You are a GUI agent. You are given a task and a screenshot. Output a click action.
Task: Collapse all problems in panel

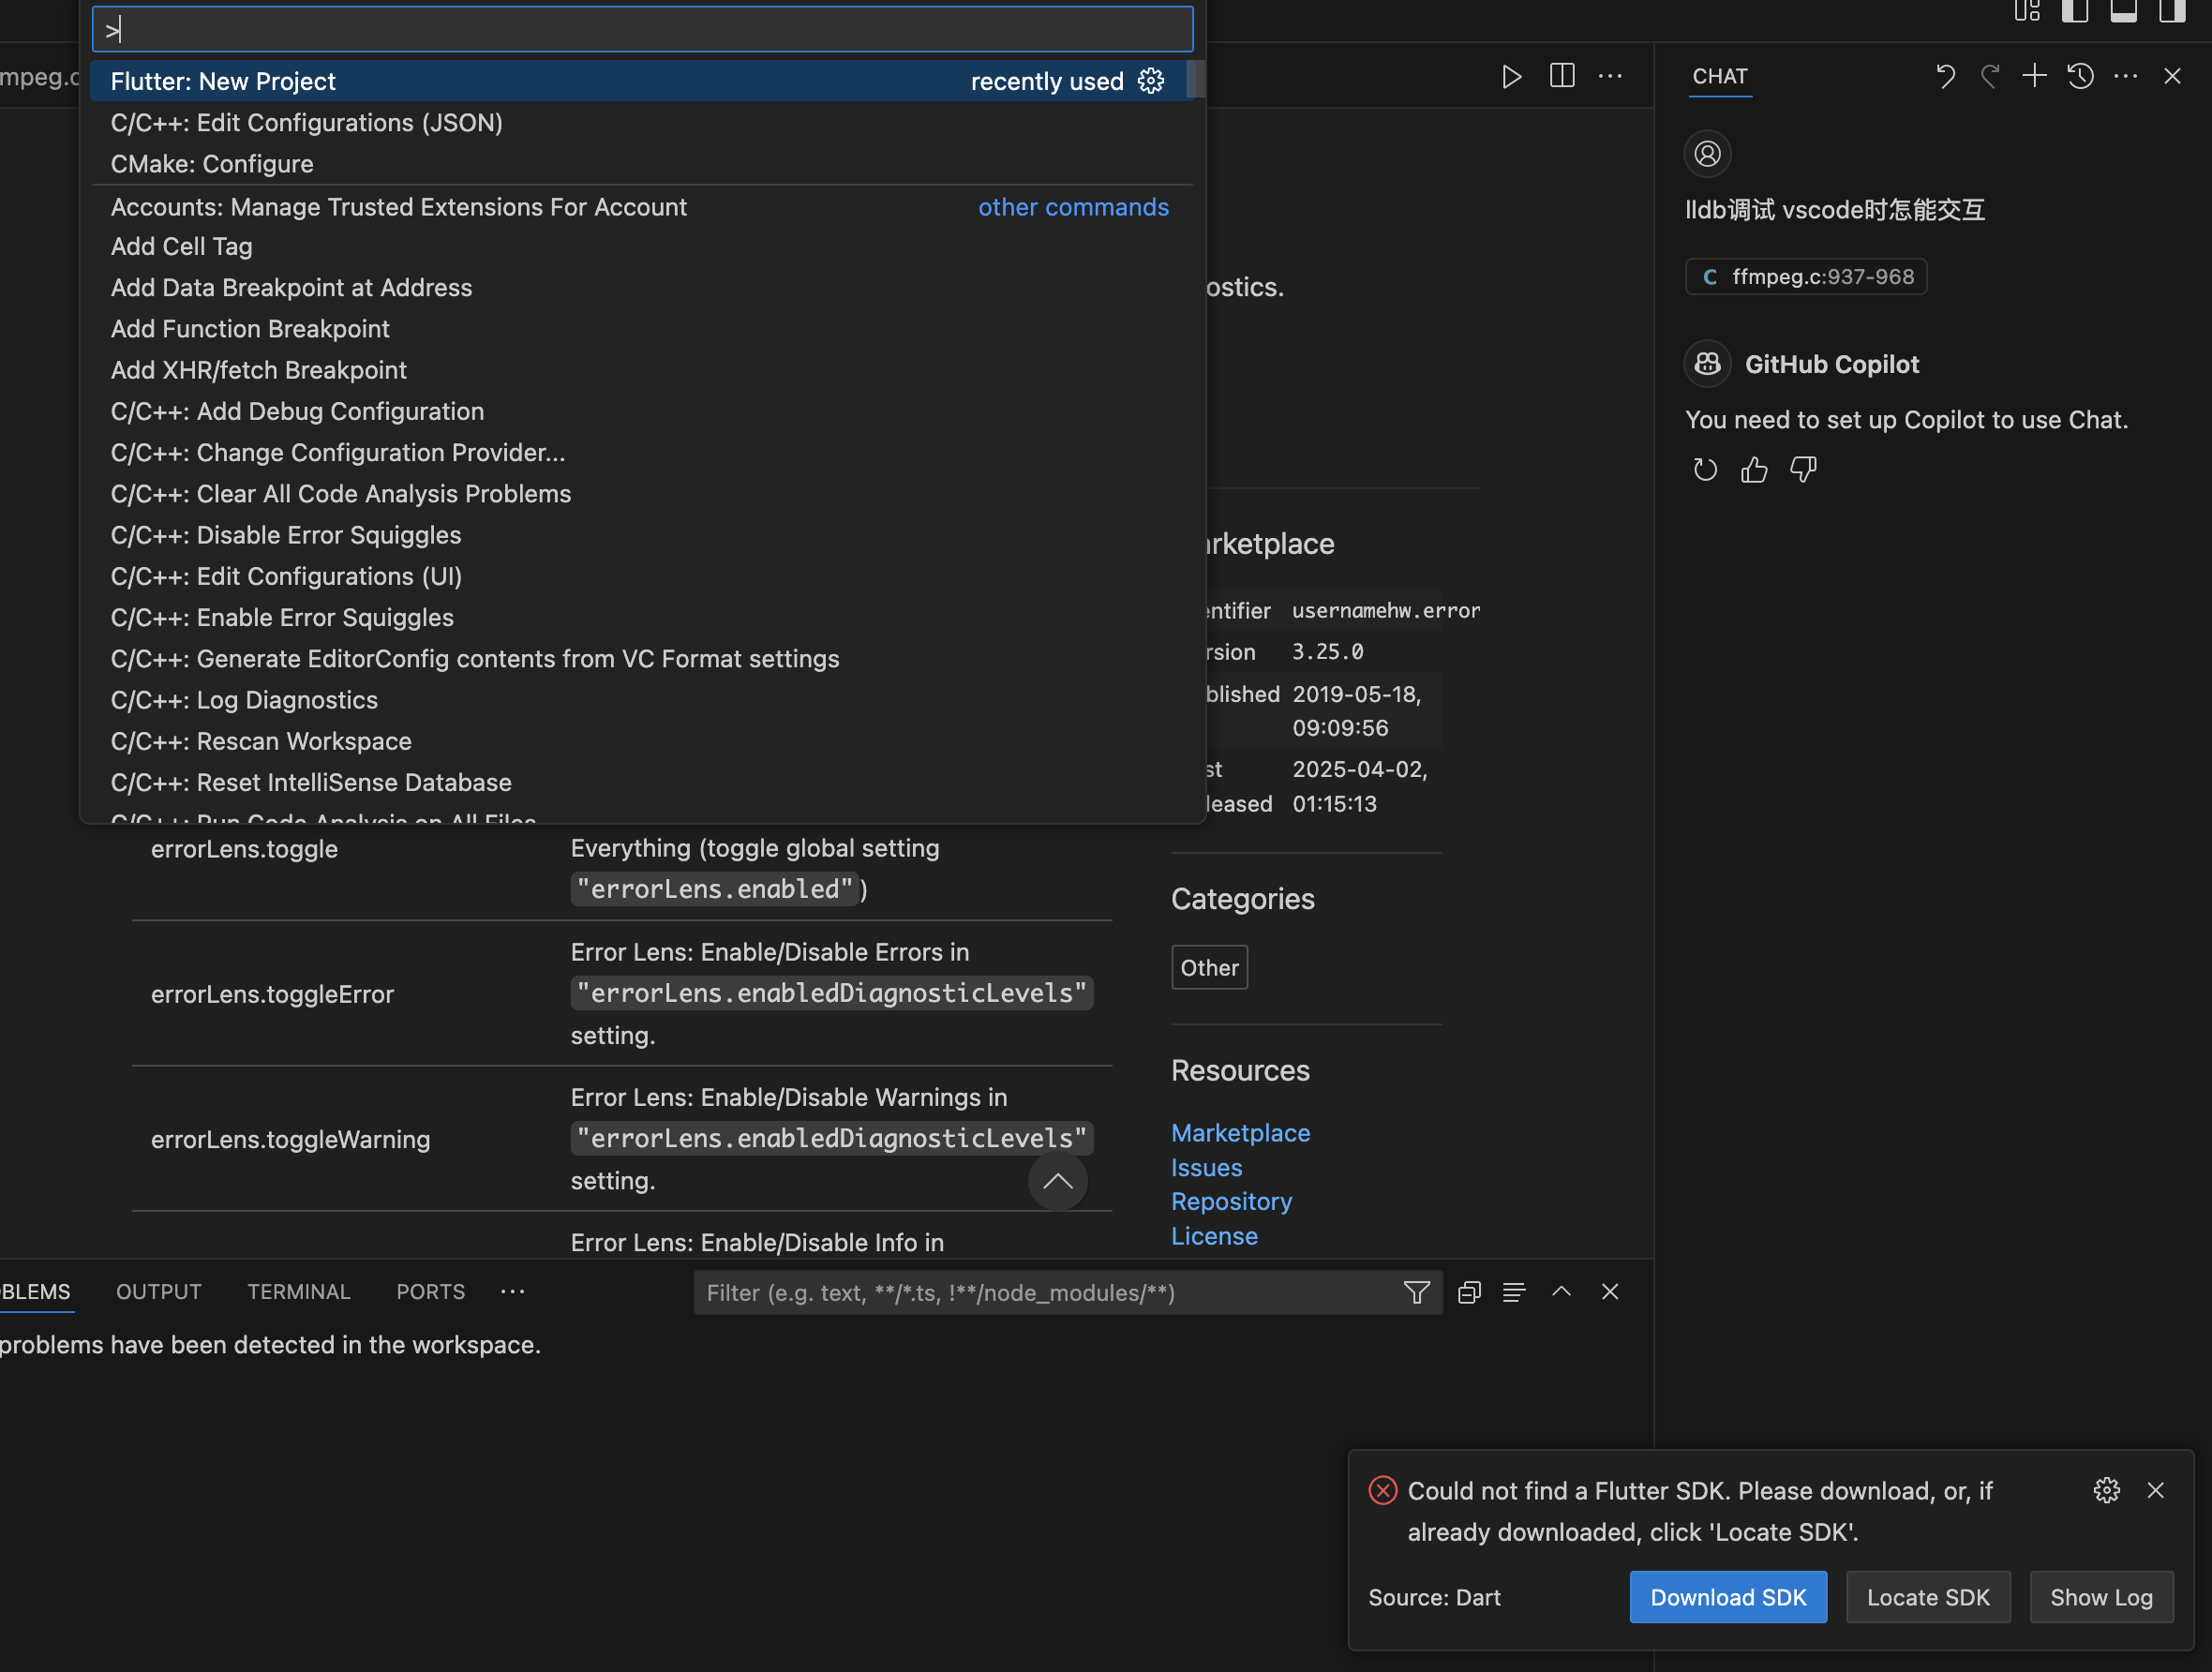coord(1468,1292)
